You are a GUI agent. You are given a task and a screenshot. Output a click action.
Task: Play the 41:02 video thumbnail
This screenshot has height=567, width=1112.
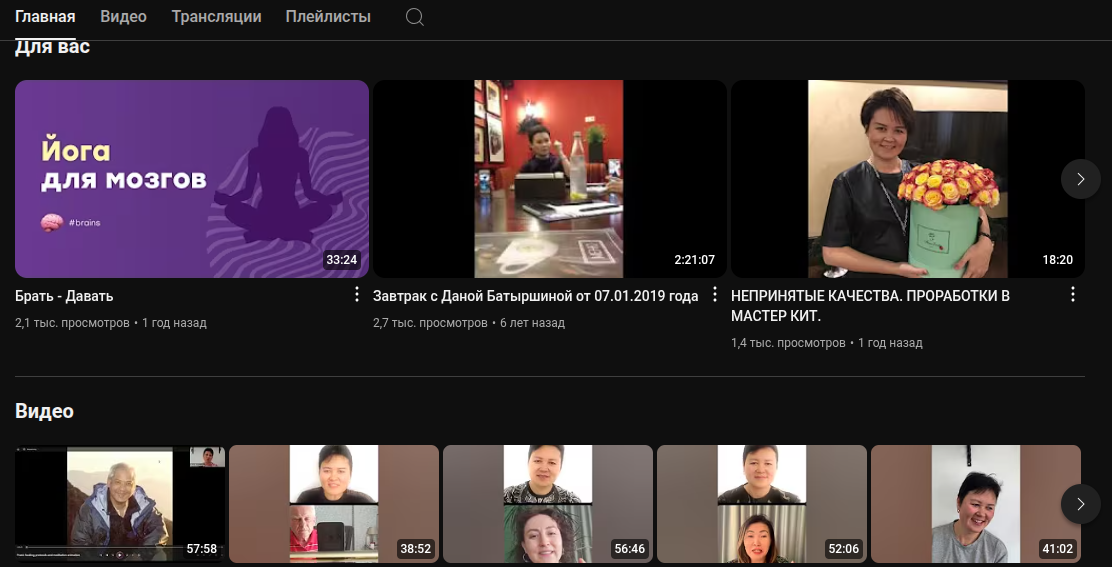click(x=976, y=504)
